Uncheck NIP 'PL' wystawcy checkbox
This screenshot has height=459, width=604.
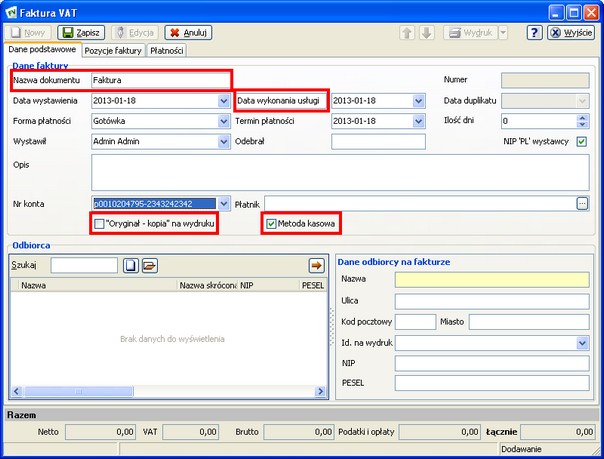tap(582, 141)
